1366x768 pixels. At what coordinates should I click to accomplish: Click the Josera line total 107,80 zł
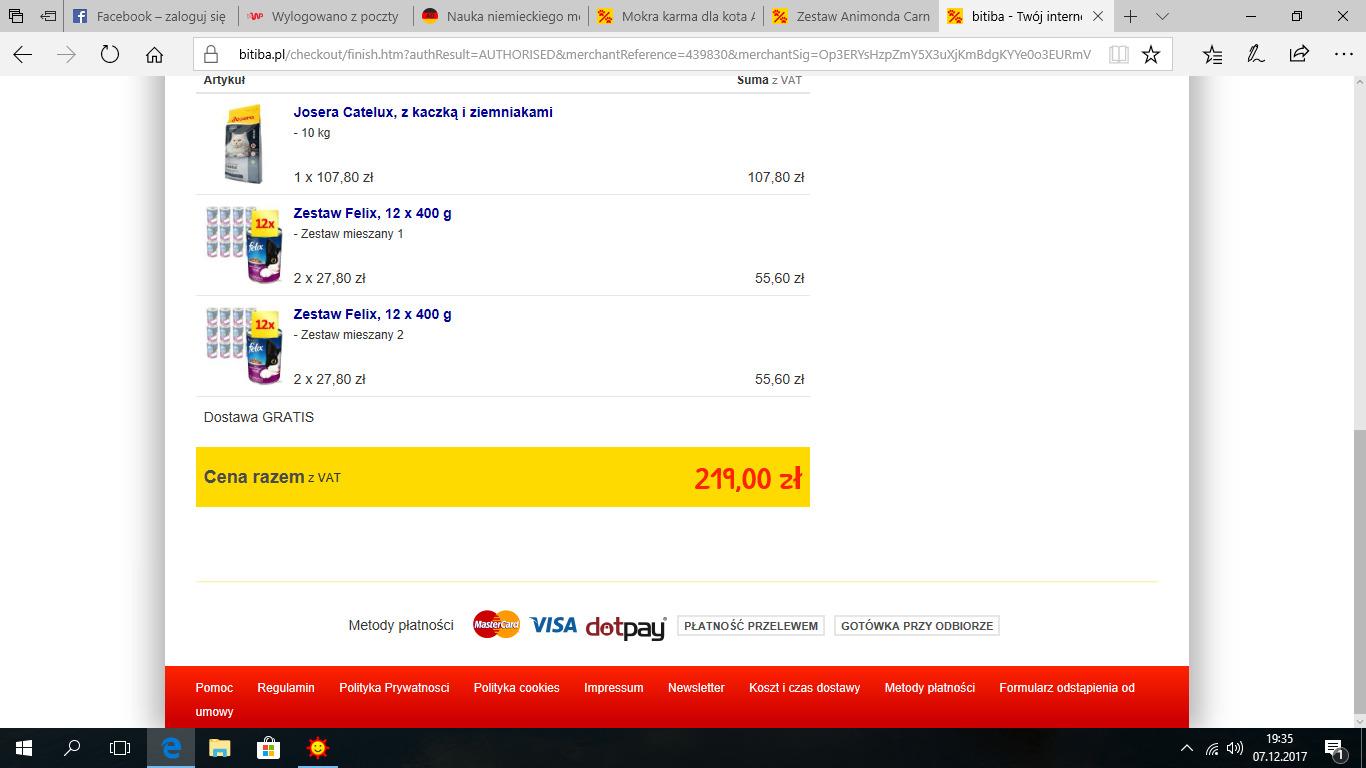pyautogui.click(x=776, y=177)
